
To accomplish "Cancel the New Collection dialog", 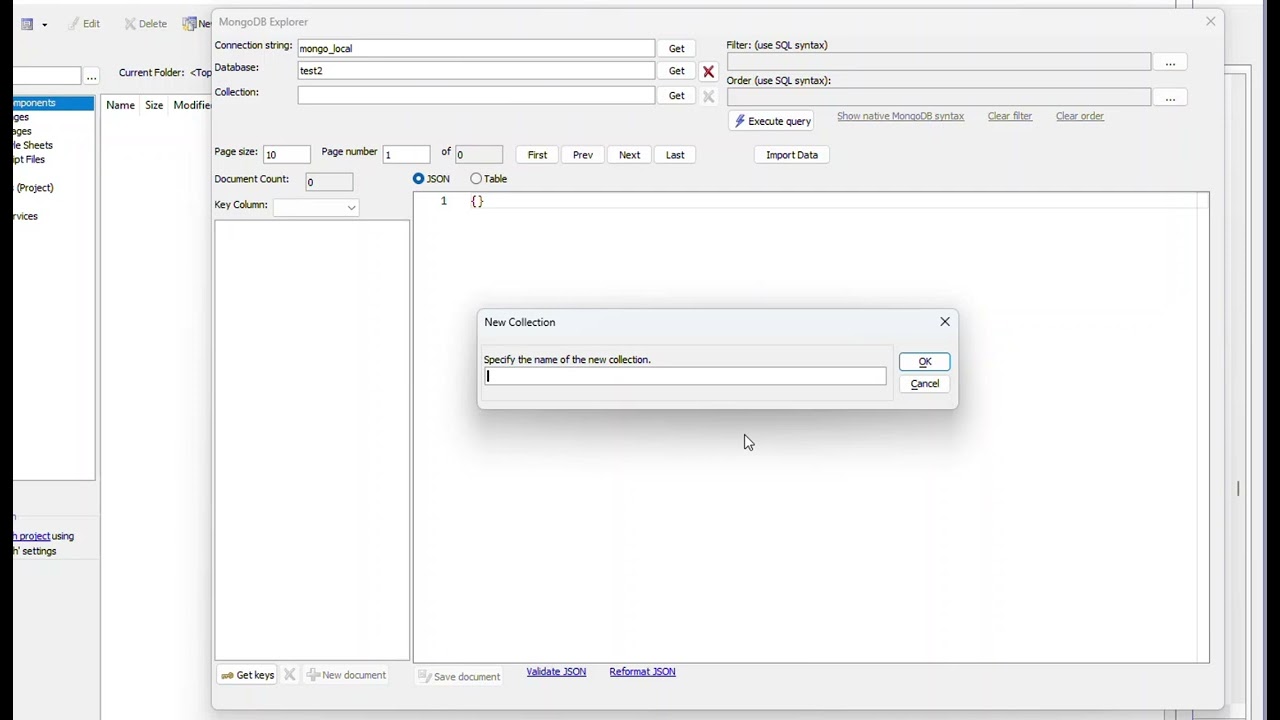I will (x=924, y=384).
